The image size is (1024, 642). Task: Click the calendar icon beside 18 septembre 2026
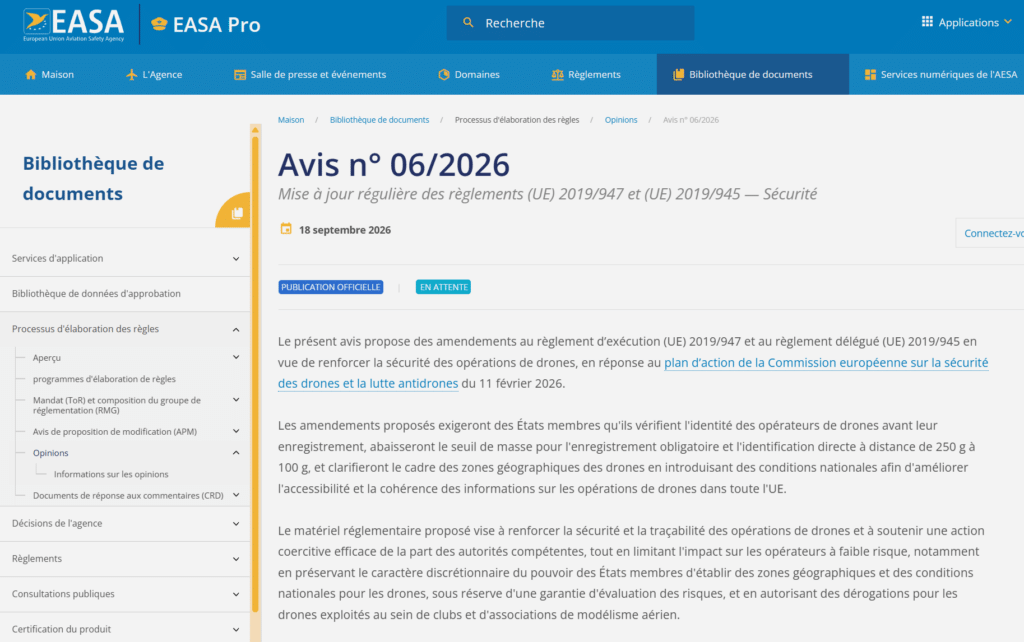click(x=285, y=229)
